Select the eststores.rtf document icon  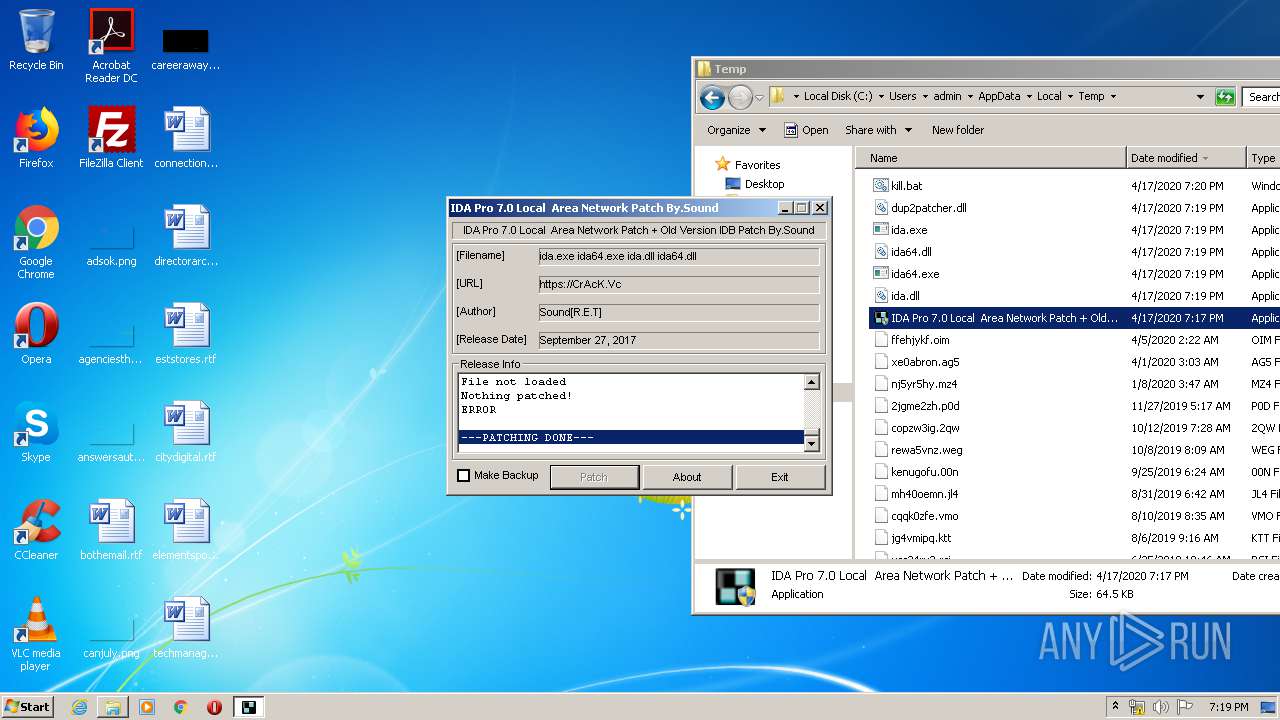(186, 333)
